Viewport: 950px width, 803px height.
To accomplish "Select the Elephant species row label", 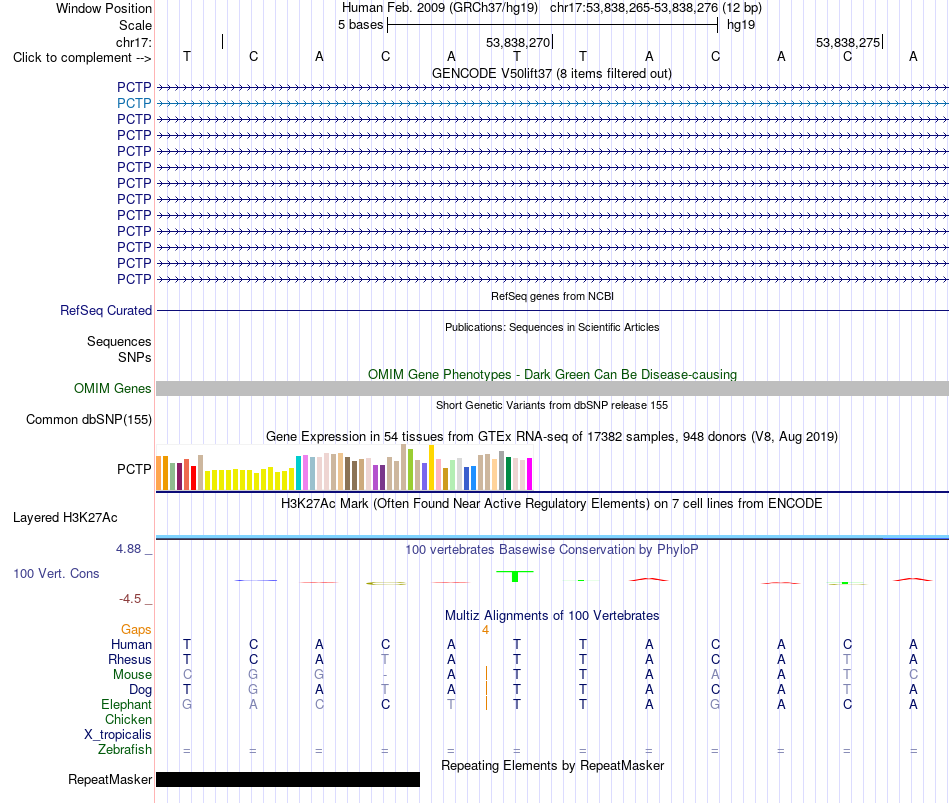I will (126, 704).
